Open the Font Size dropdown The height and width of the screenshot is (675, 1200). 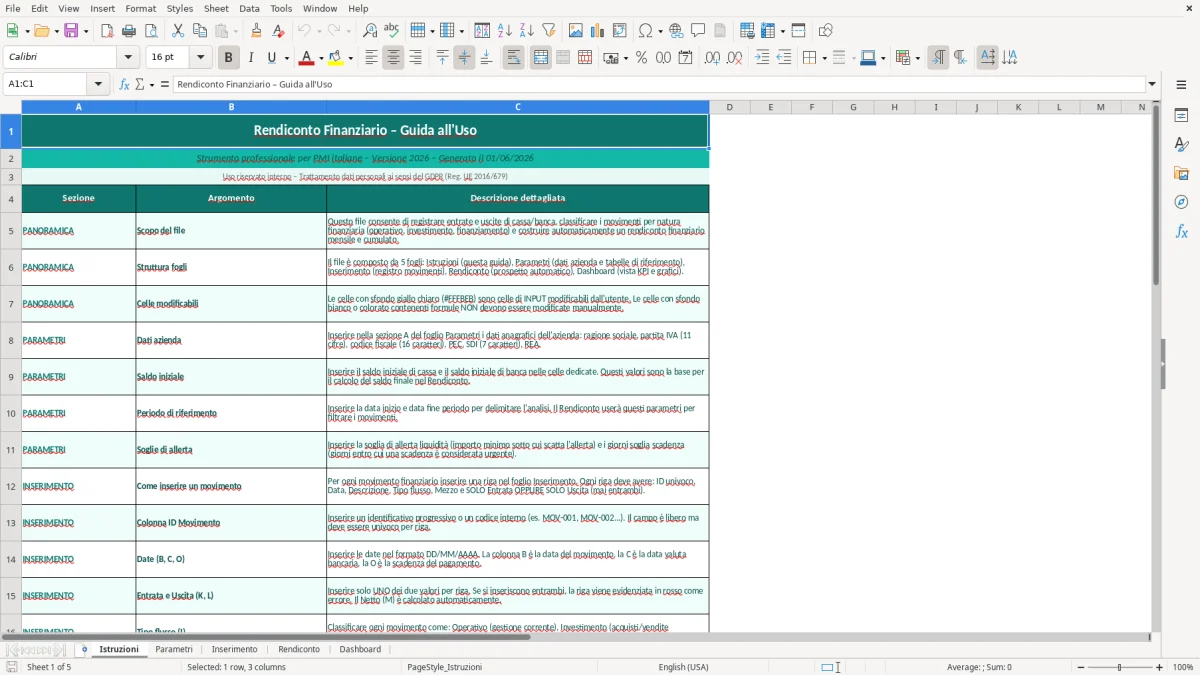[x=200, y=58]
